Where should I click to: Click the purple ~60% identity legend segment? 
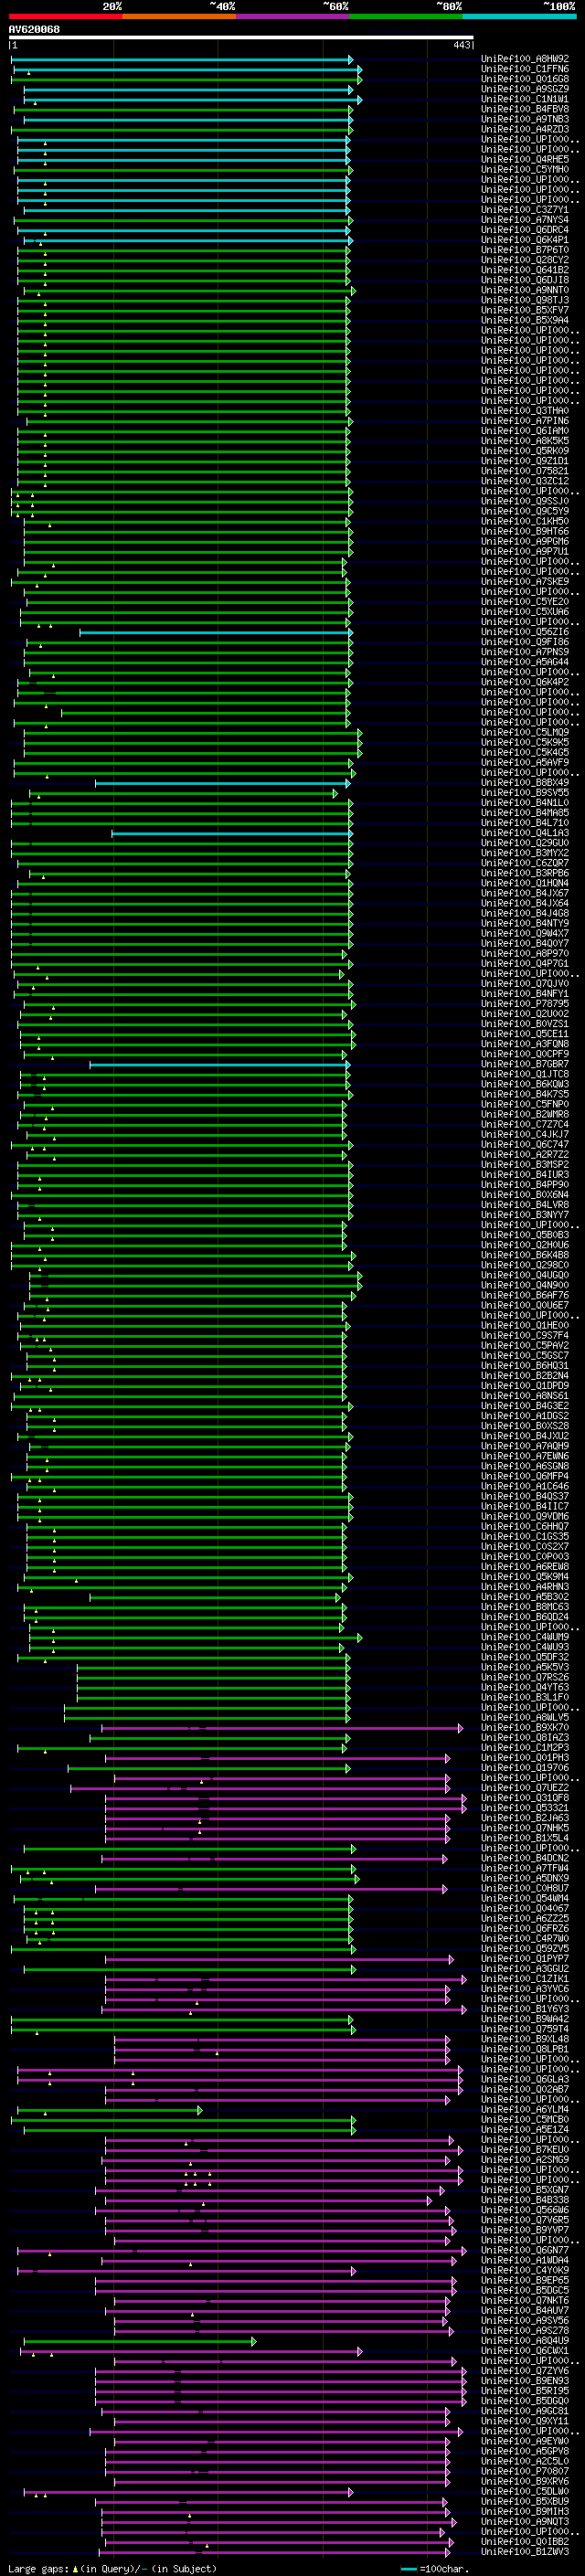tap(292, 16)
